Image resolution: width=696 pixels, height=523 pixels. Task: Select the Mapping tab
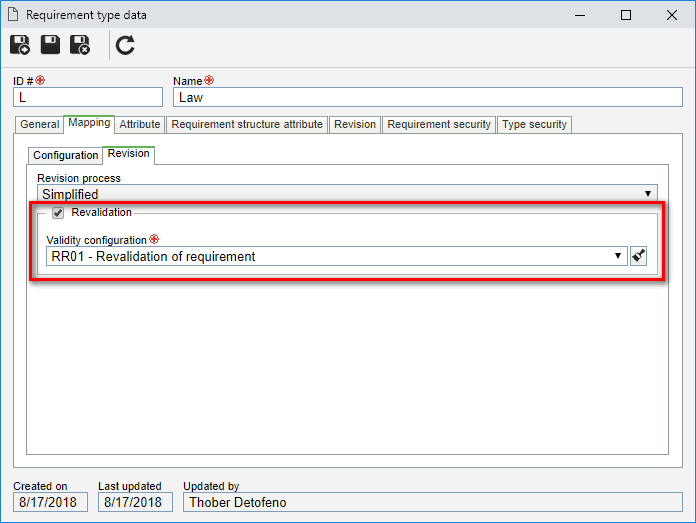click(x=89, y=123)
